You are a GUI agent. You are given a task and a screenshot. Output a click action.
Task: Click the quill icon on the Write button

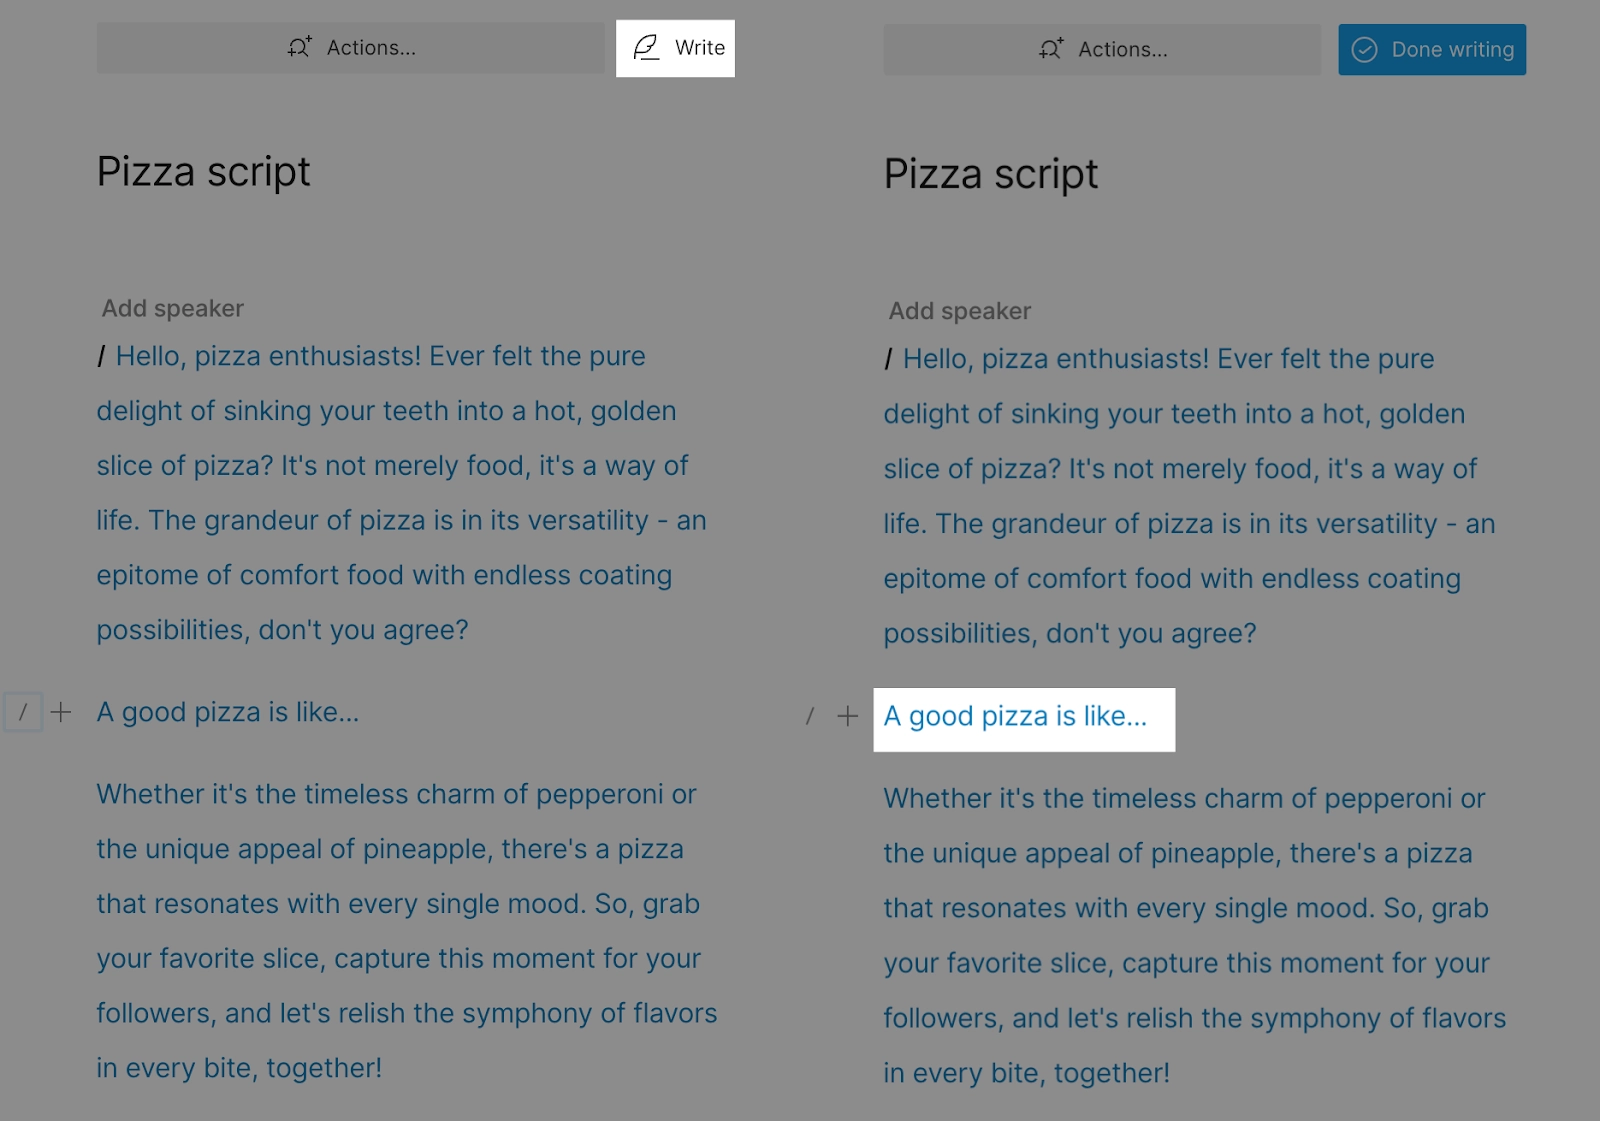pos(649,47)
